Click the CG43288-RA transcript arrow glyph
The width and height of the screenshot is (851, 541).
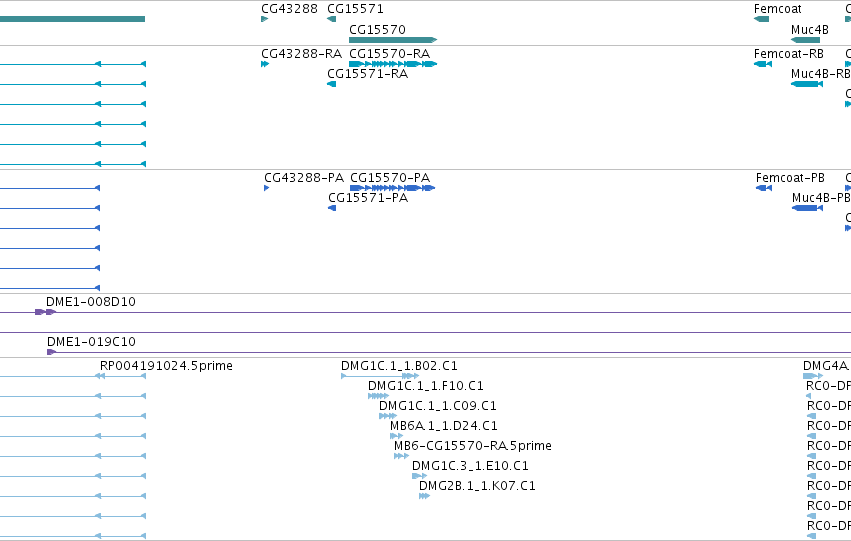265,64
